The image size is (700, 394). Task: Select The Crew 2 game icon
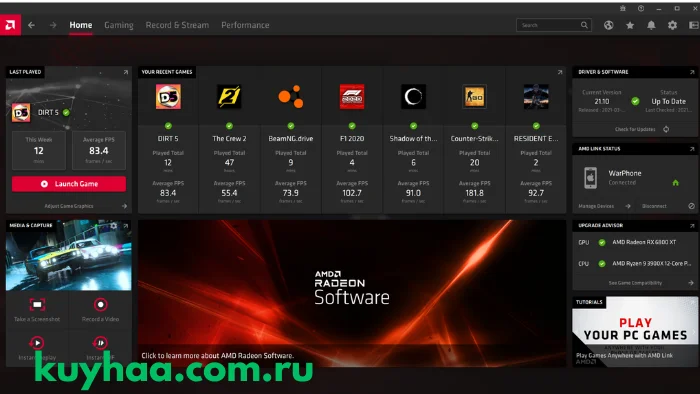tap(229, 96)
